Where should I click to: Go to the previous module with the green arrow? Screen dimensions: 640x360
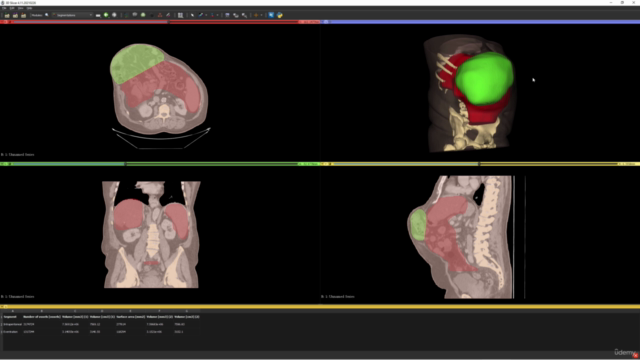[106, 15]
